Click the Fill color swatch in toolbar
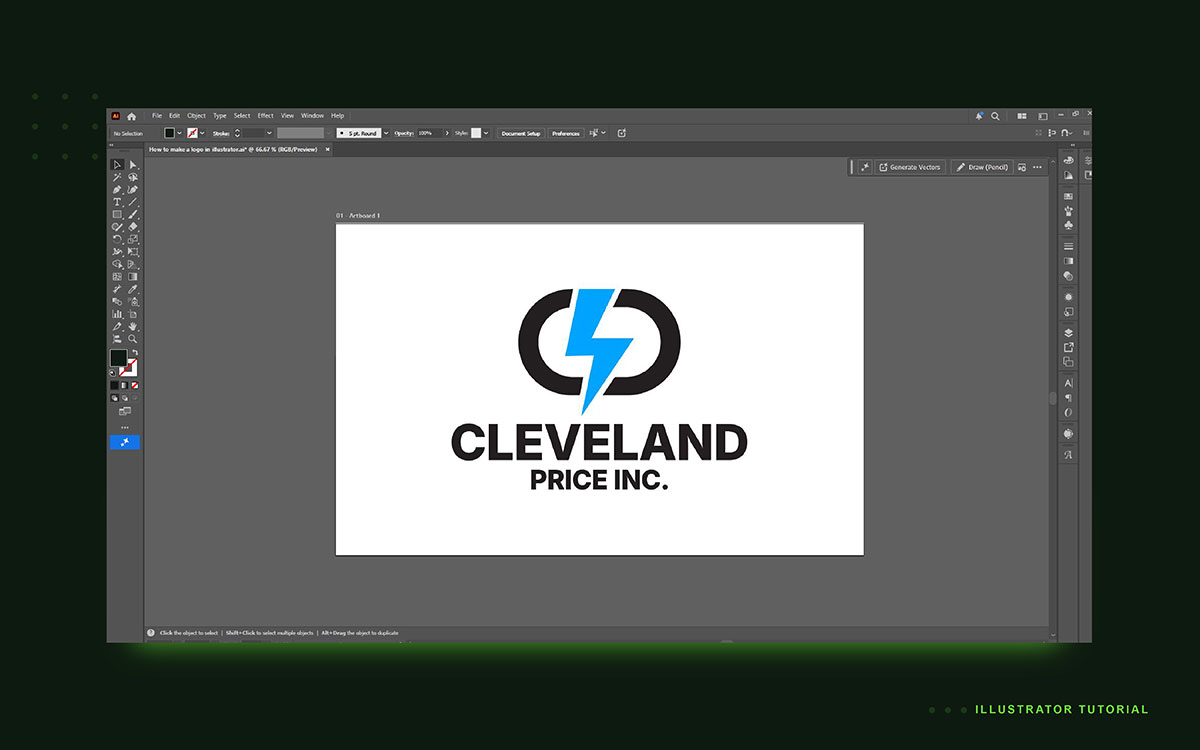Screen dimensions: 1200x750 118,358
